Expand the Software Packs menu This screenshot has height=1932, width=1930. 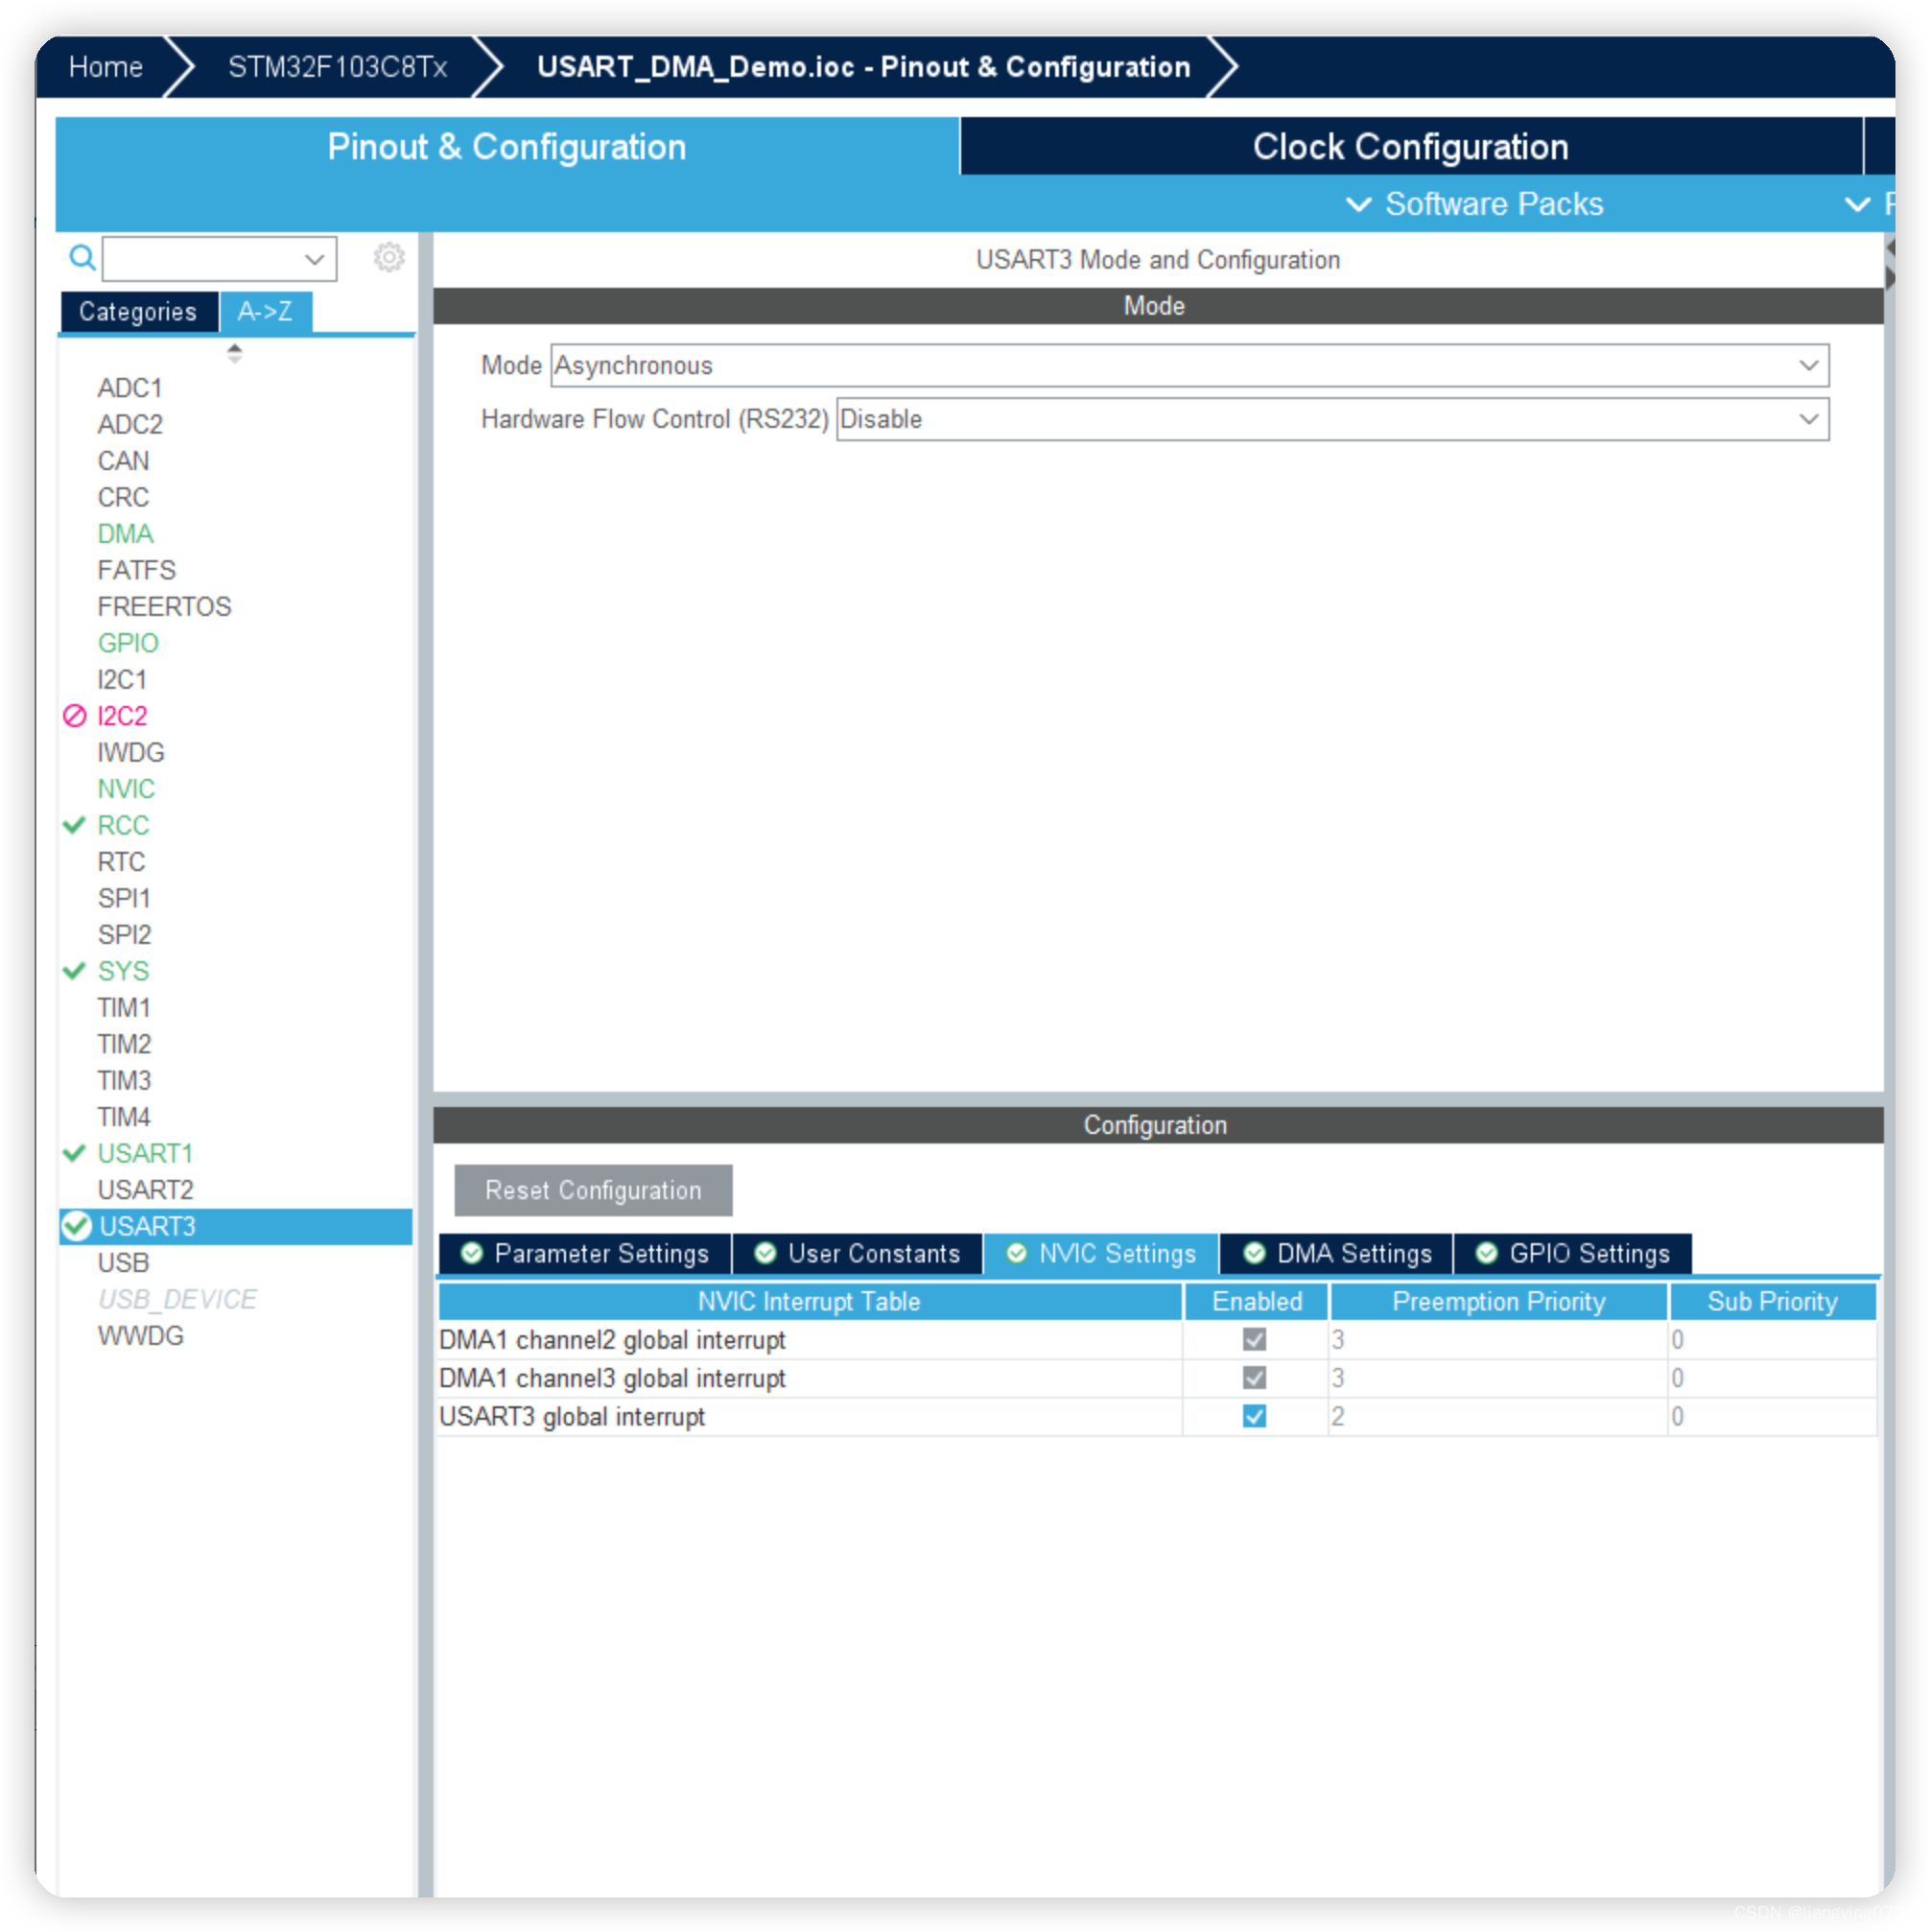point(1476,204)
